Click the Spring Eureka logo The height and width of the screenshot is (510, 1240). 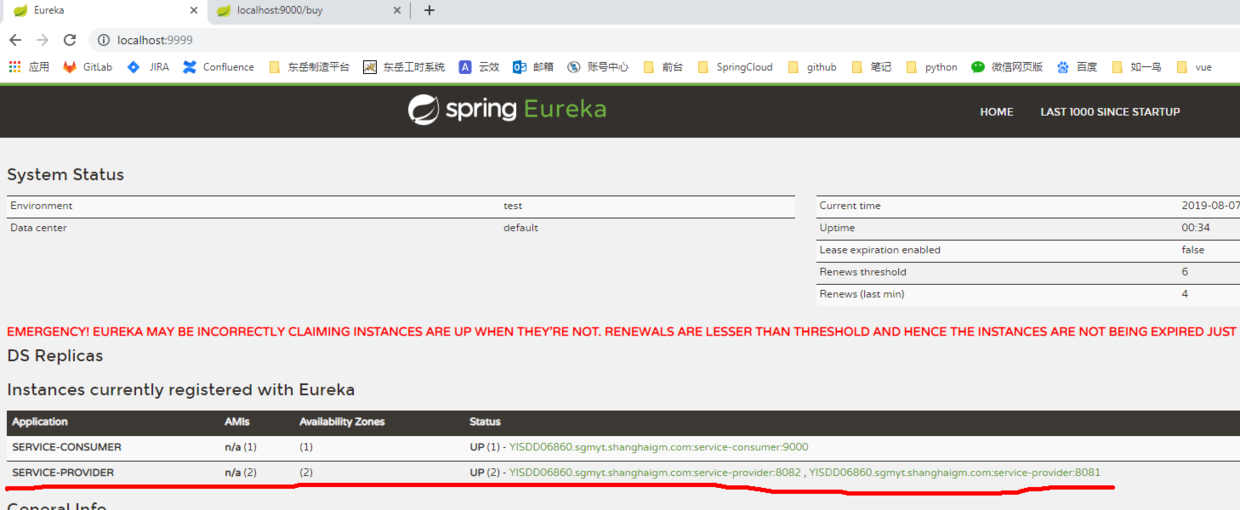click(x=507, y=110)
